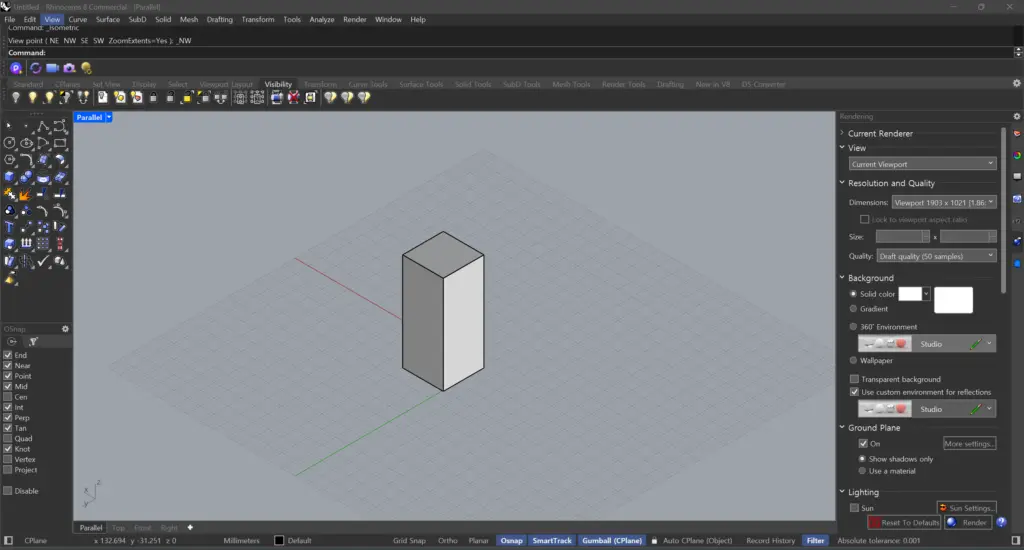Select the Boolean union spheres tool
Viewport: 1024px width, 550px height.
click(26, 177)
